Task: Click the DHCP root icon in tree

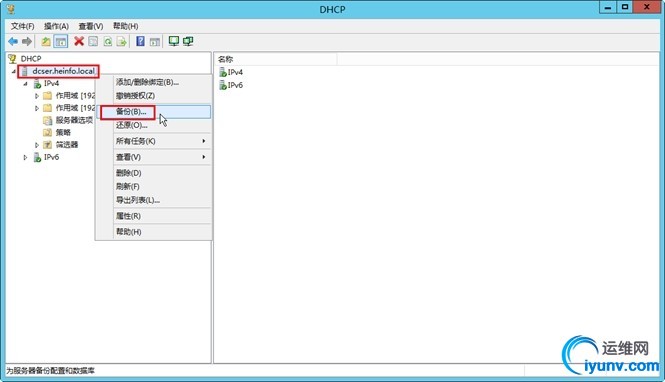Action: 12,59
